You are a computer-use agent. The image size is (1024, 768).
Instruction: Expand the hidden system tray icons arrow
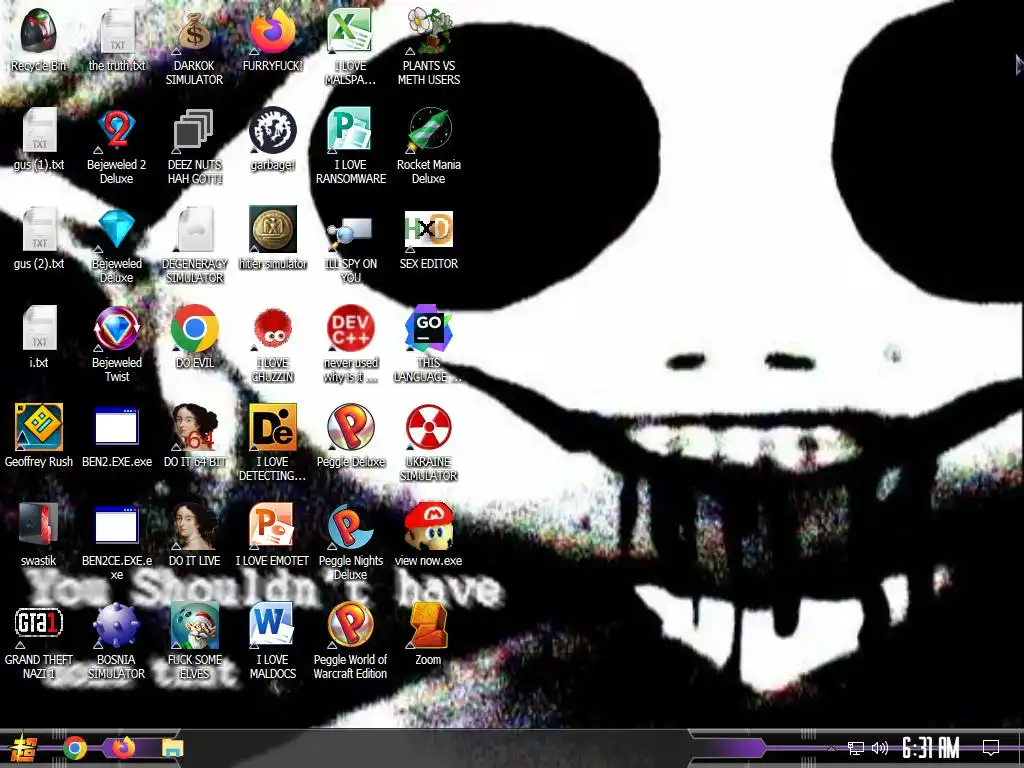[831, 748]
